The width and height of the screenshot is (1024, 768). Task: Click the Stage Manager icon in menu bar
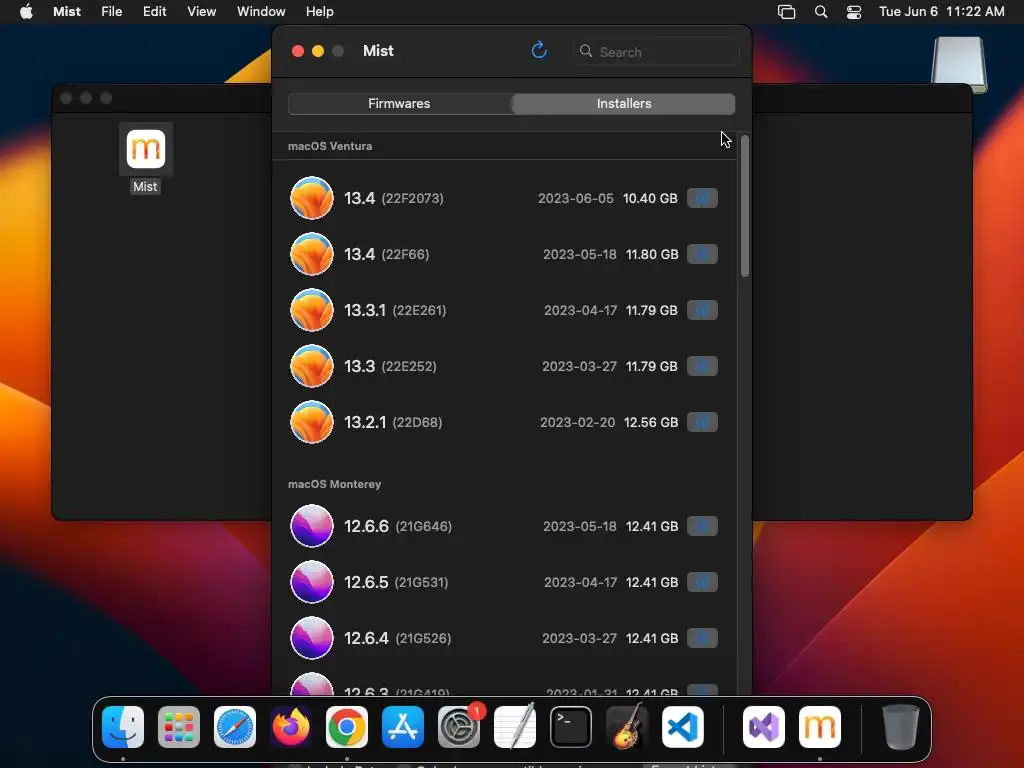click(x=786, y=12)
